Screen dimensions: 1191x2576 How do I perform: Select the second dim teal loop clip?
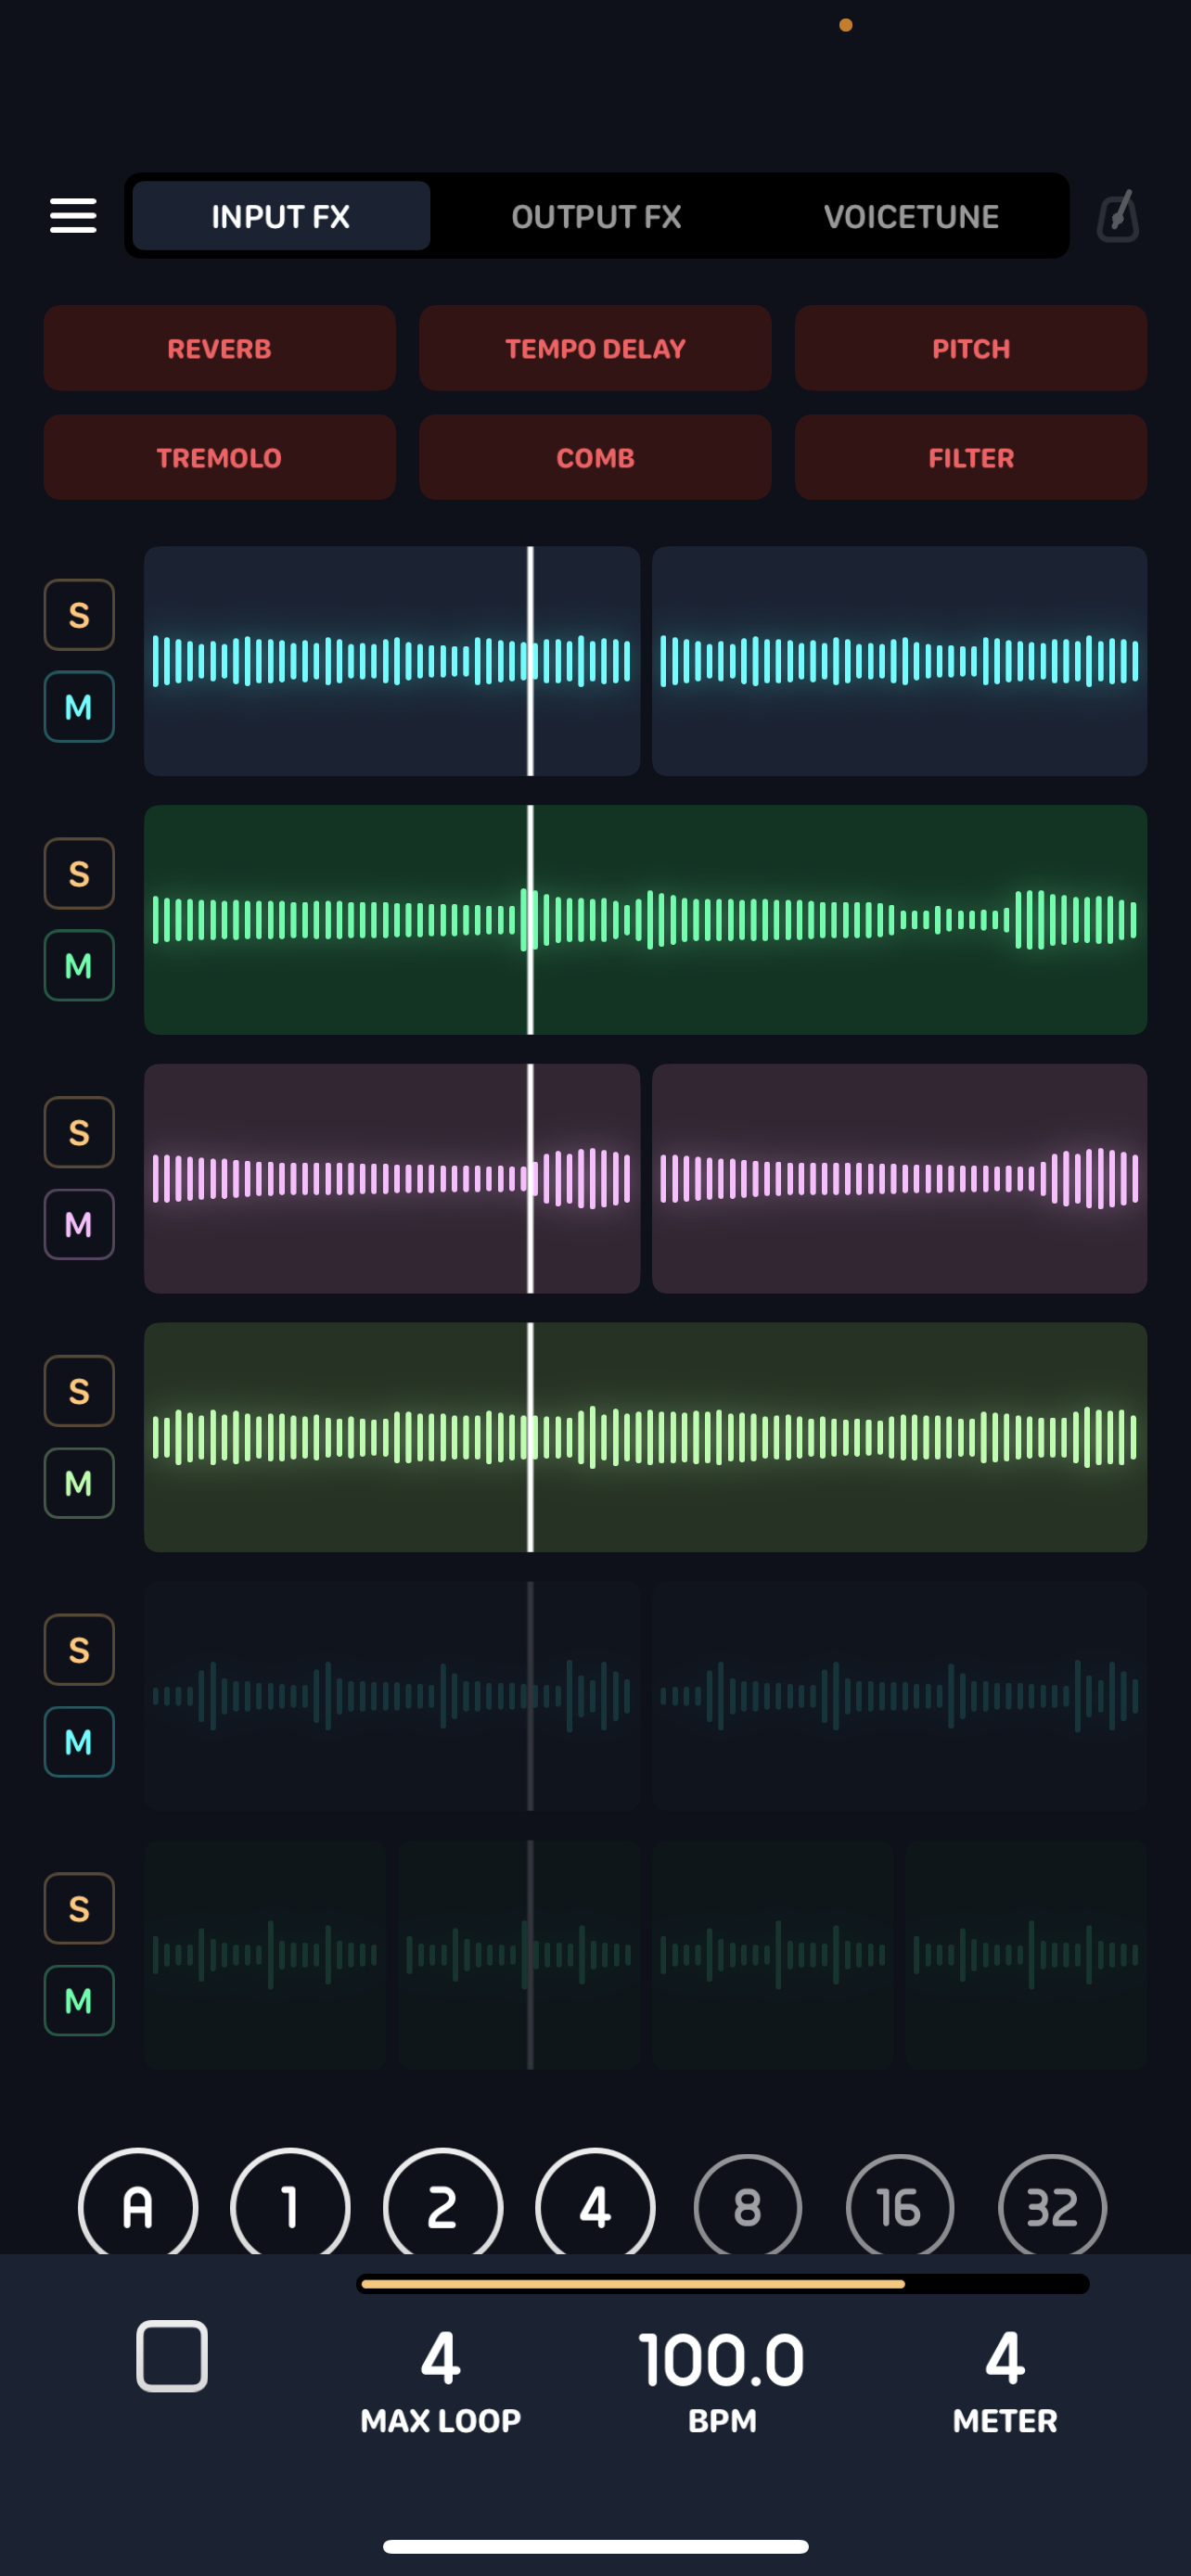click(899, 1696)
